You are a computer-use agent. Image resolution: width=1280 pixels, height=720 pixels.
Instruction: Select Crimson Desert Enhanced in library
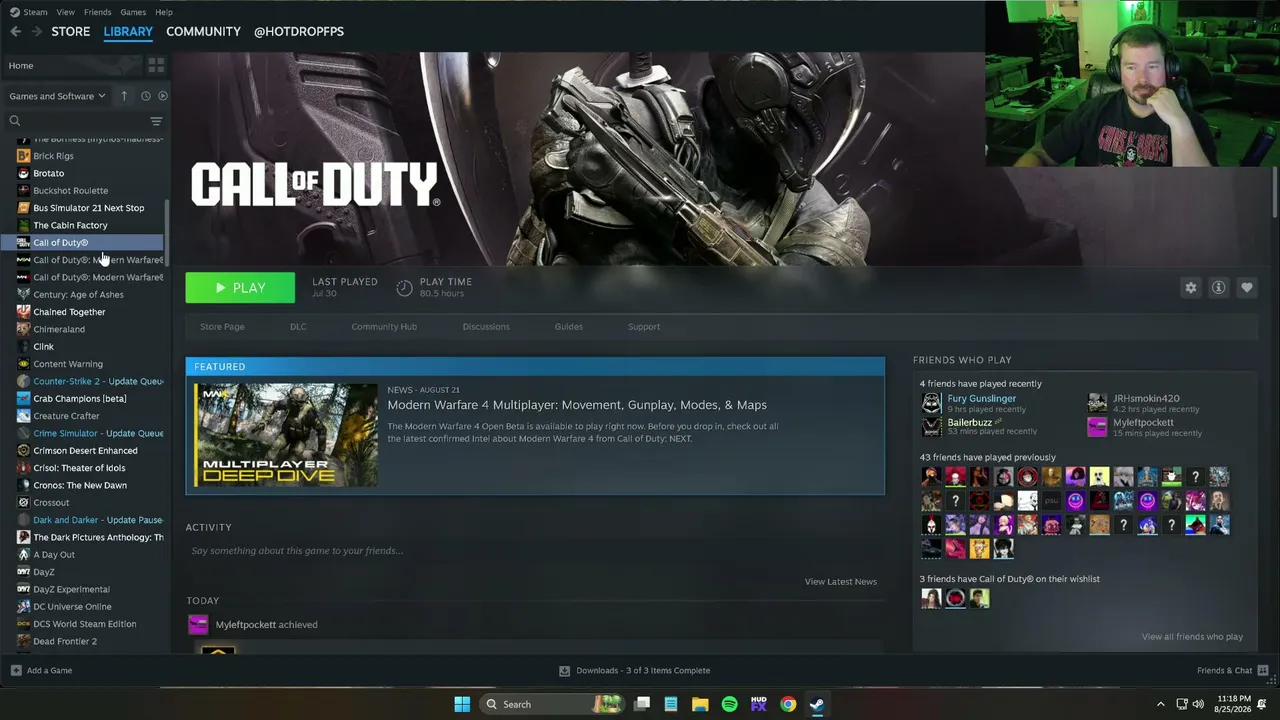(x=84, y=451)
